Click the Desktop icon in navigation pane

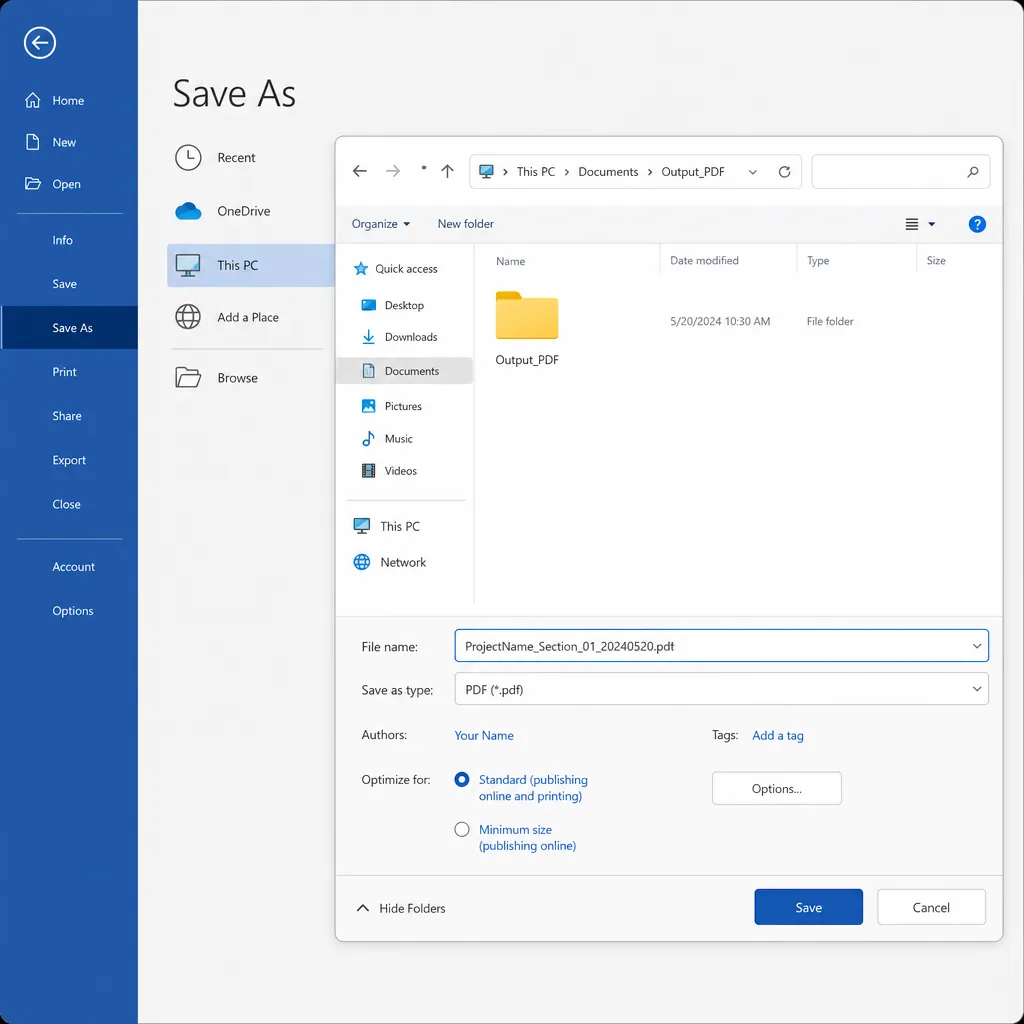tap(368, 305)
